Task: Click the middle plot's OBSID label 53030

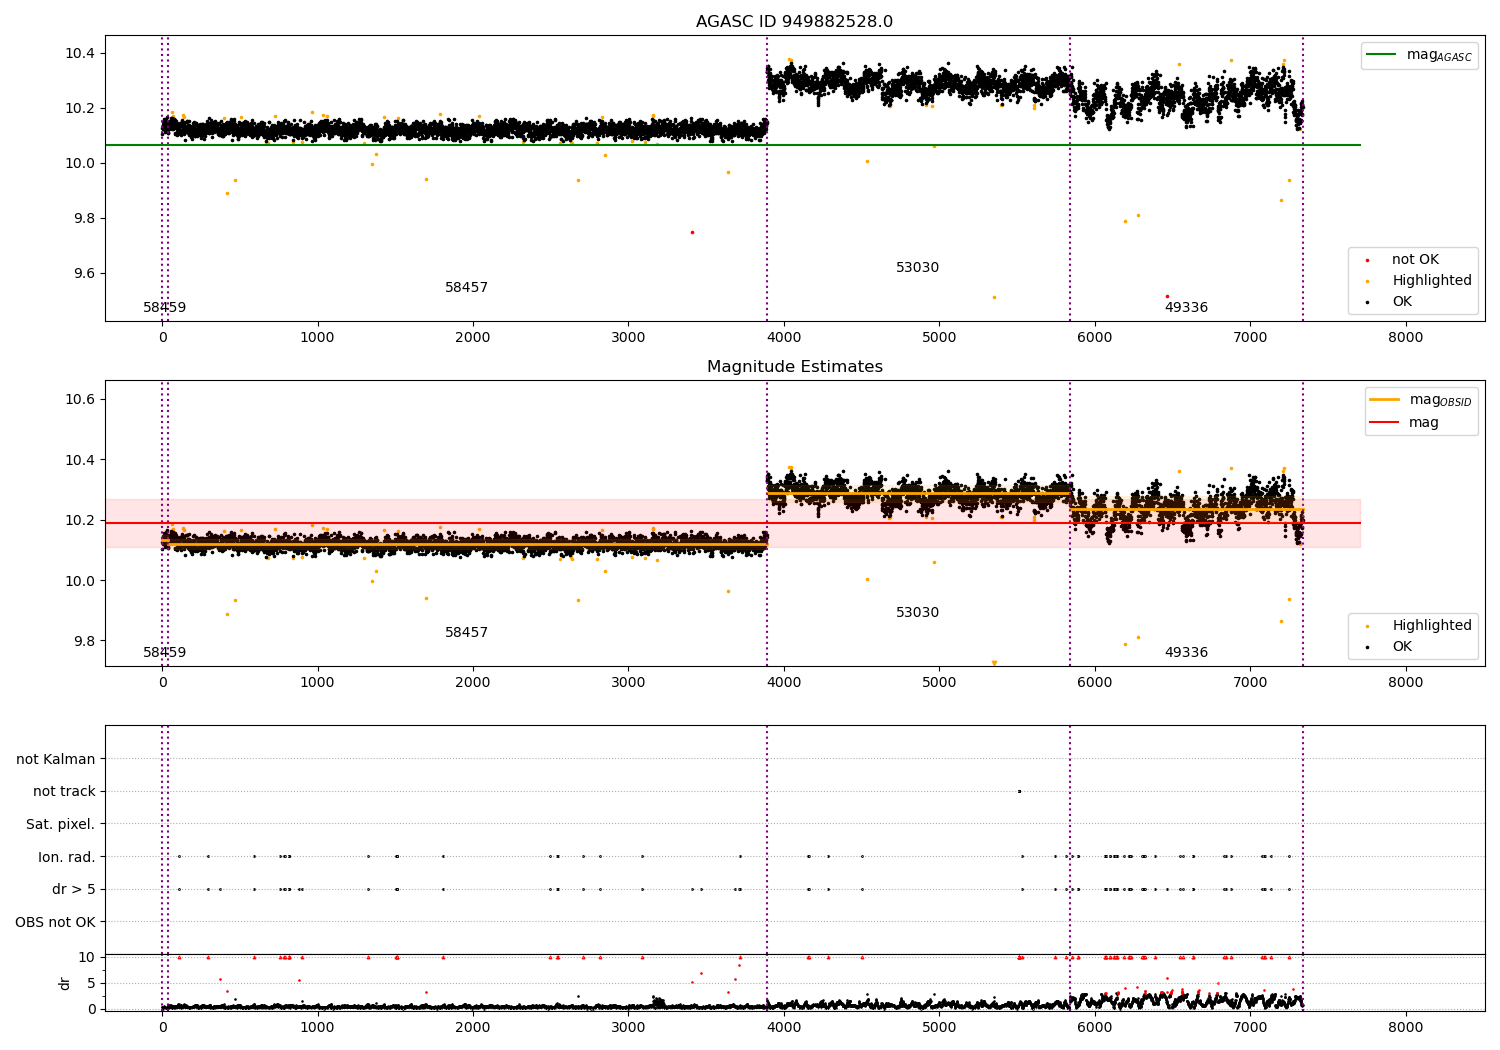Action: click(917, 613)
